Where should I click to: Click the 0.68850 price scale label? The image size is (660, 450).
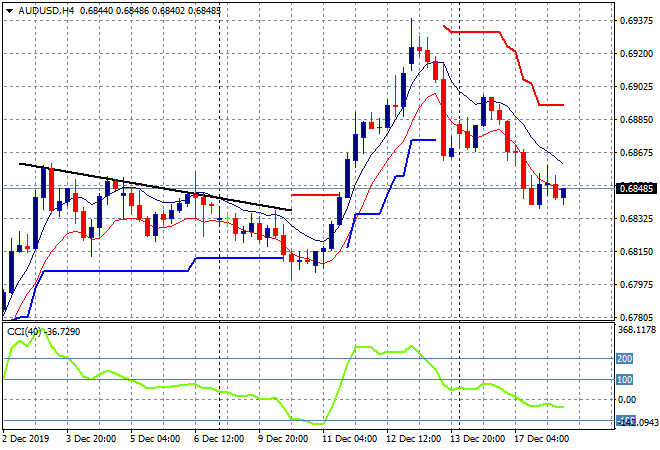click(636, 120)
